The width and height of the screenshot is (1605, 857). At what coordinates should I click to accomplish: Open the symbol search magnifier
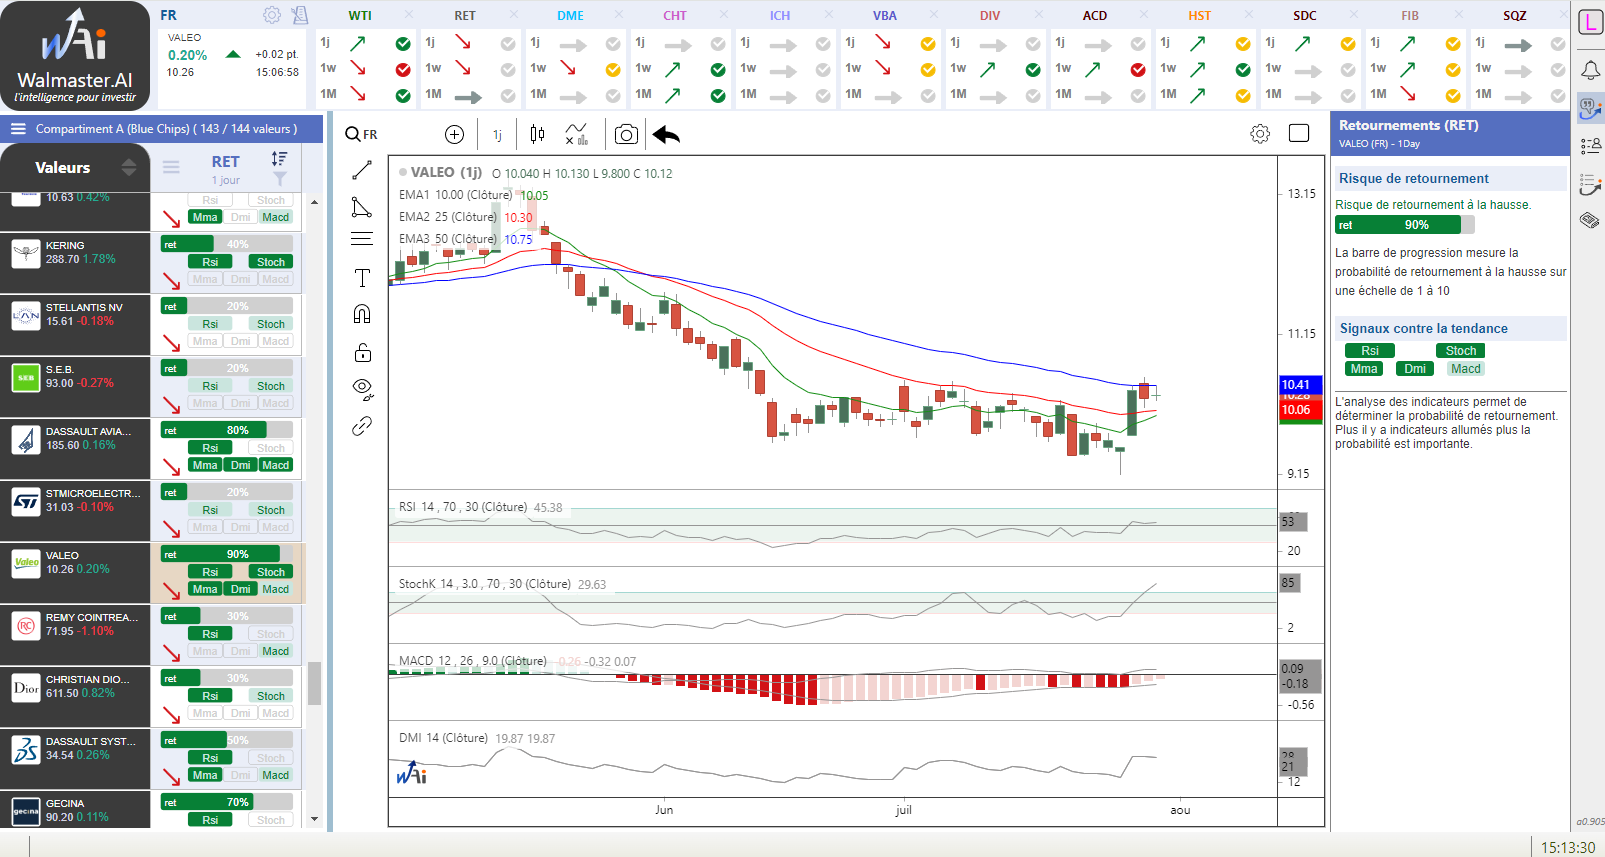pos(352,135)
